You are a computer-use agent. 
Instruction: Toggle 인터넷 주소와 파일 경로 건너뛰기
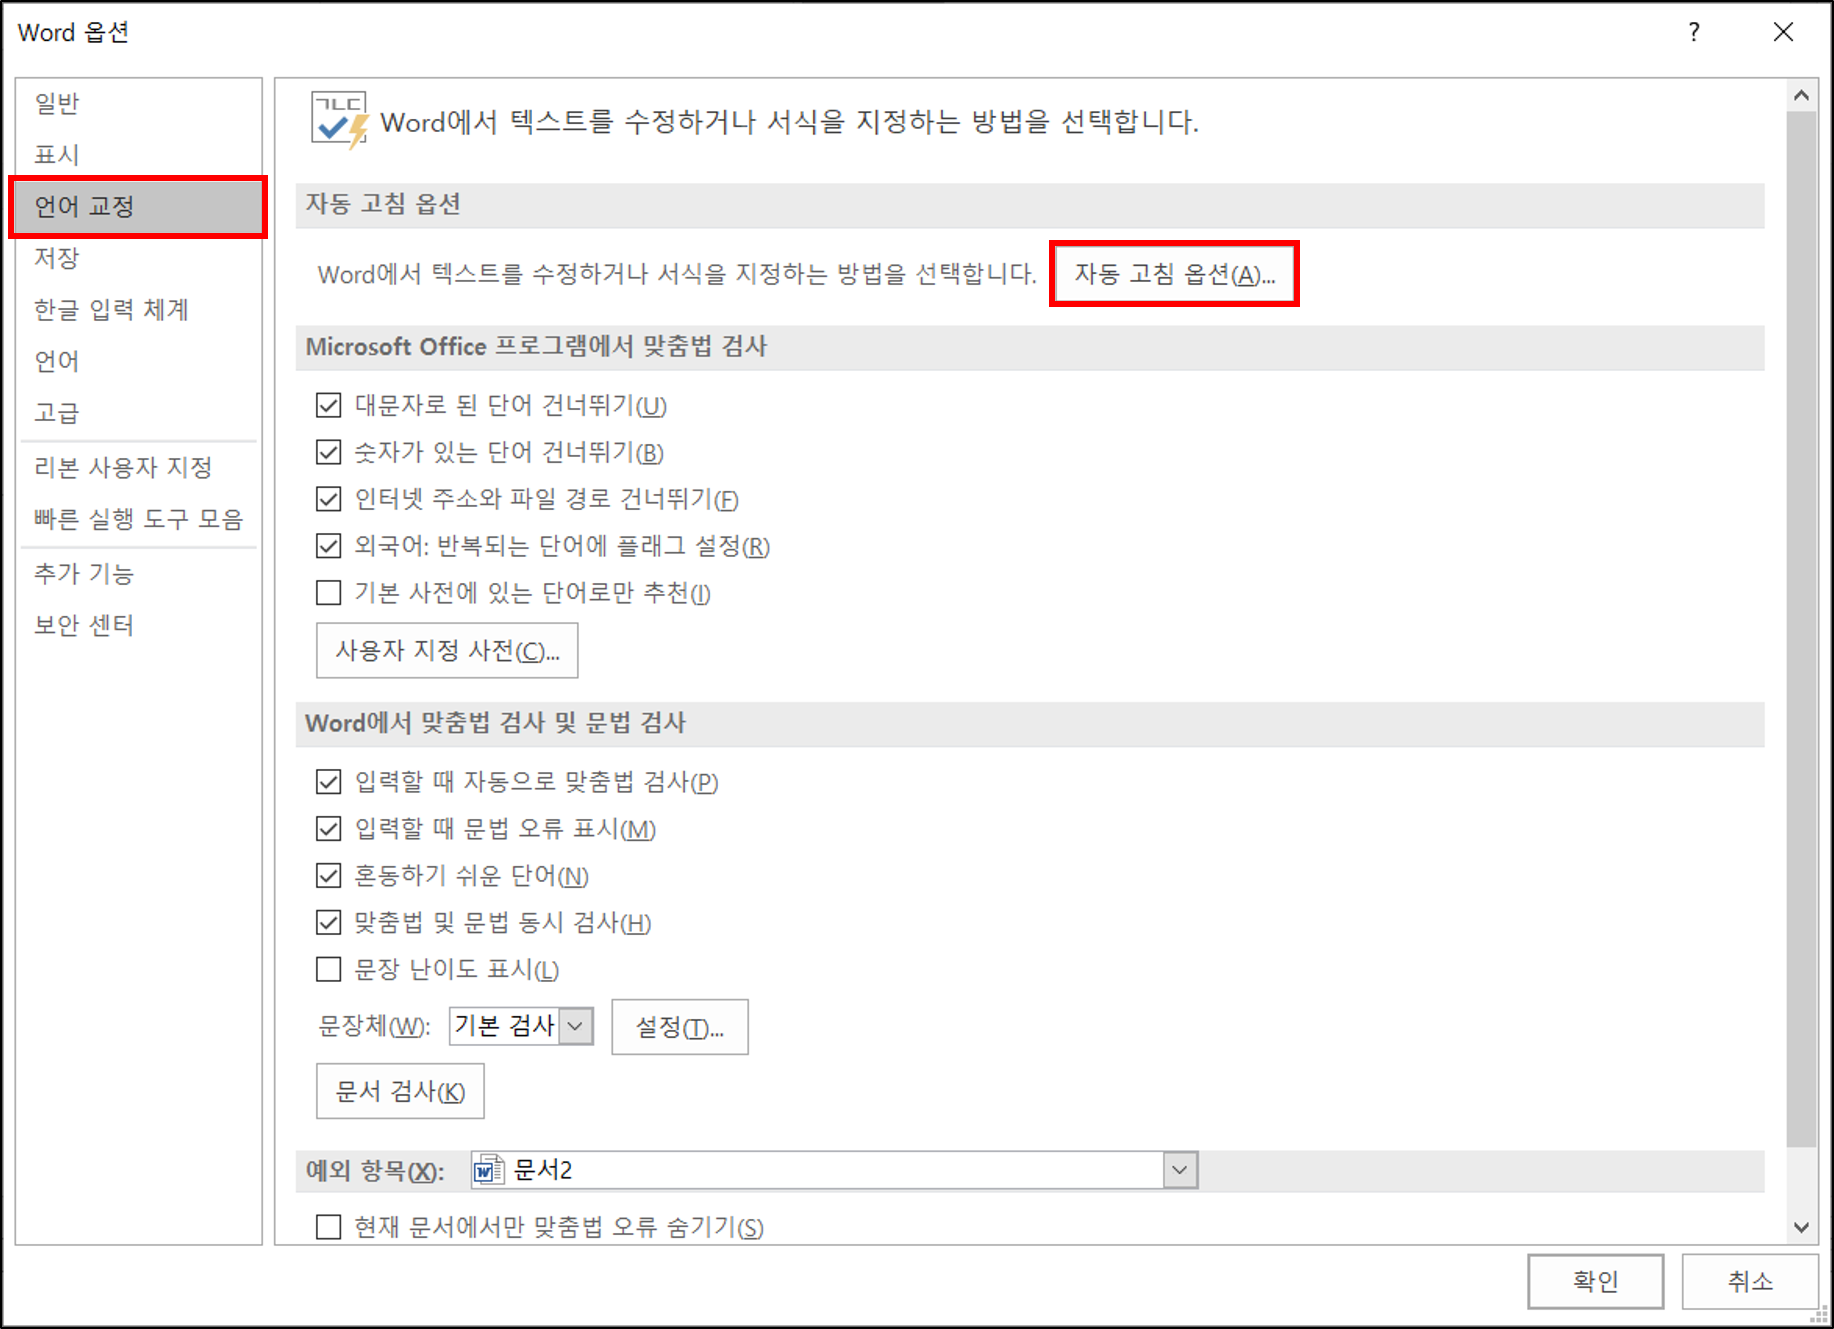pyautogui.click(x=328, y=499)
